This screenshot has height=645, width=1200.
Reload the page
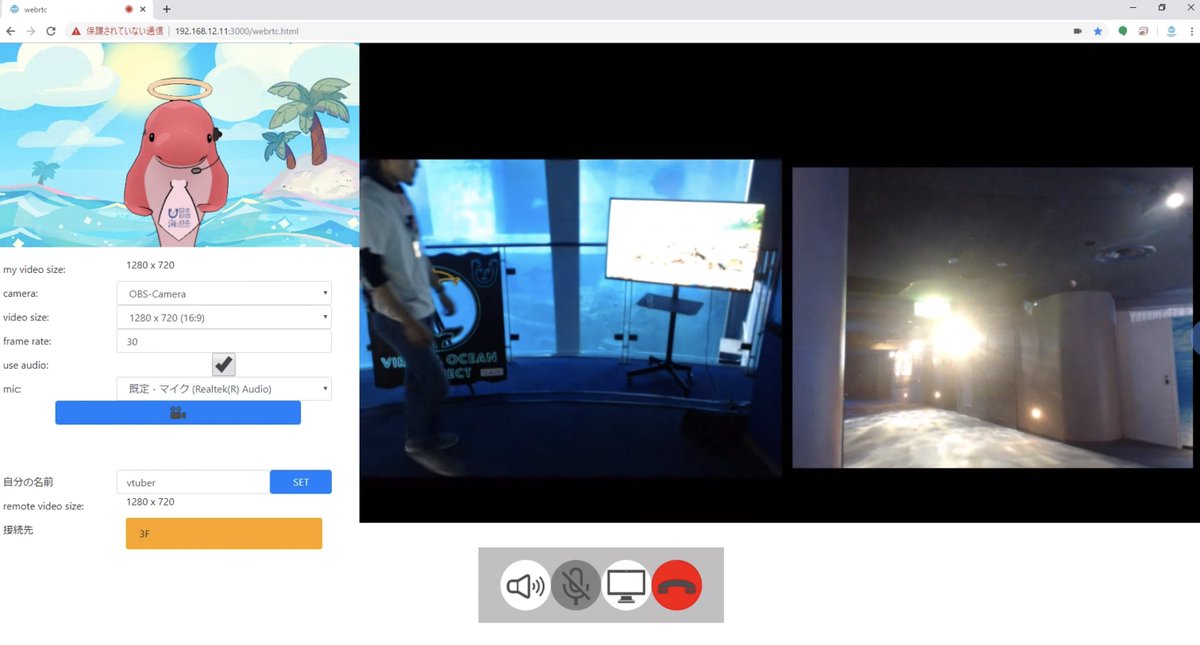click(51, 31)
